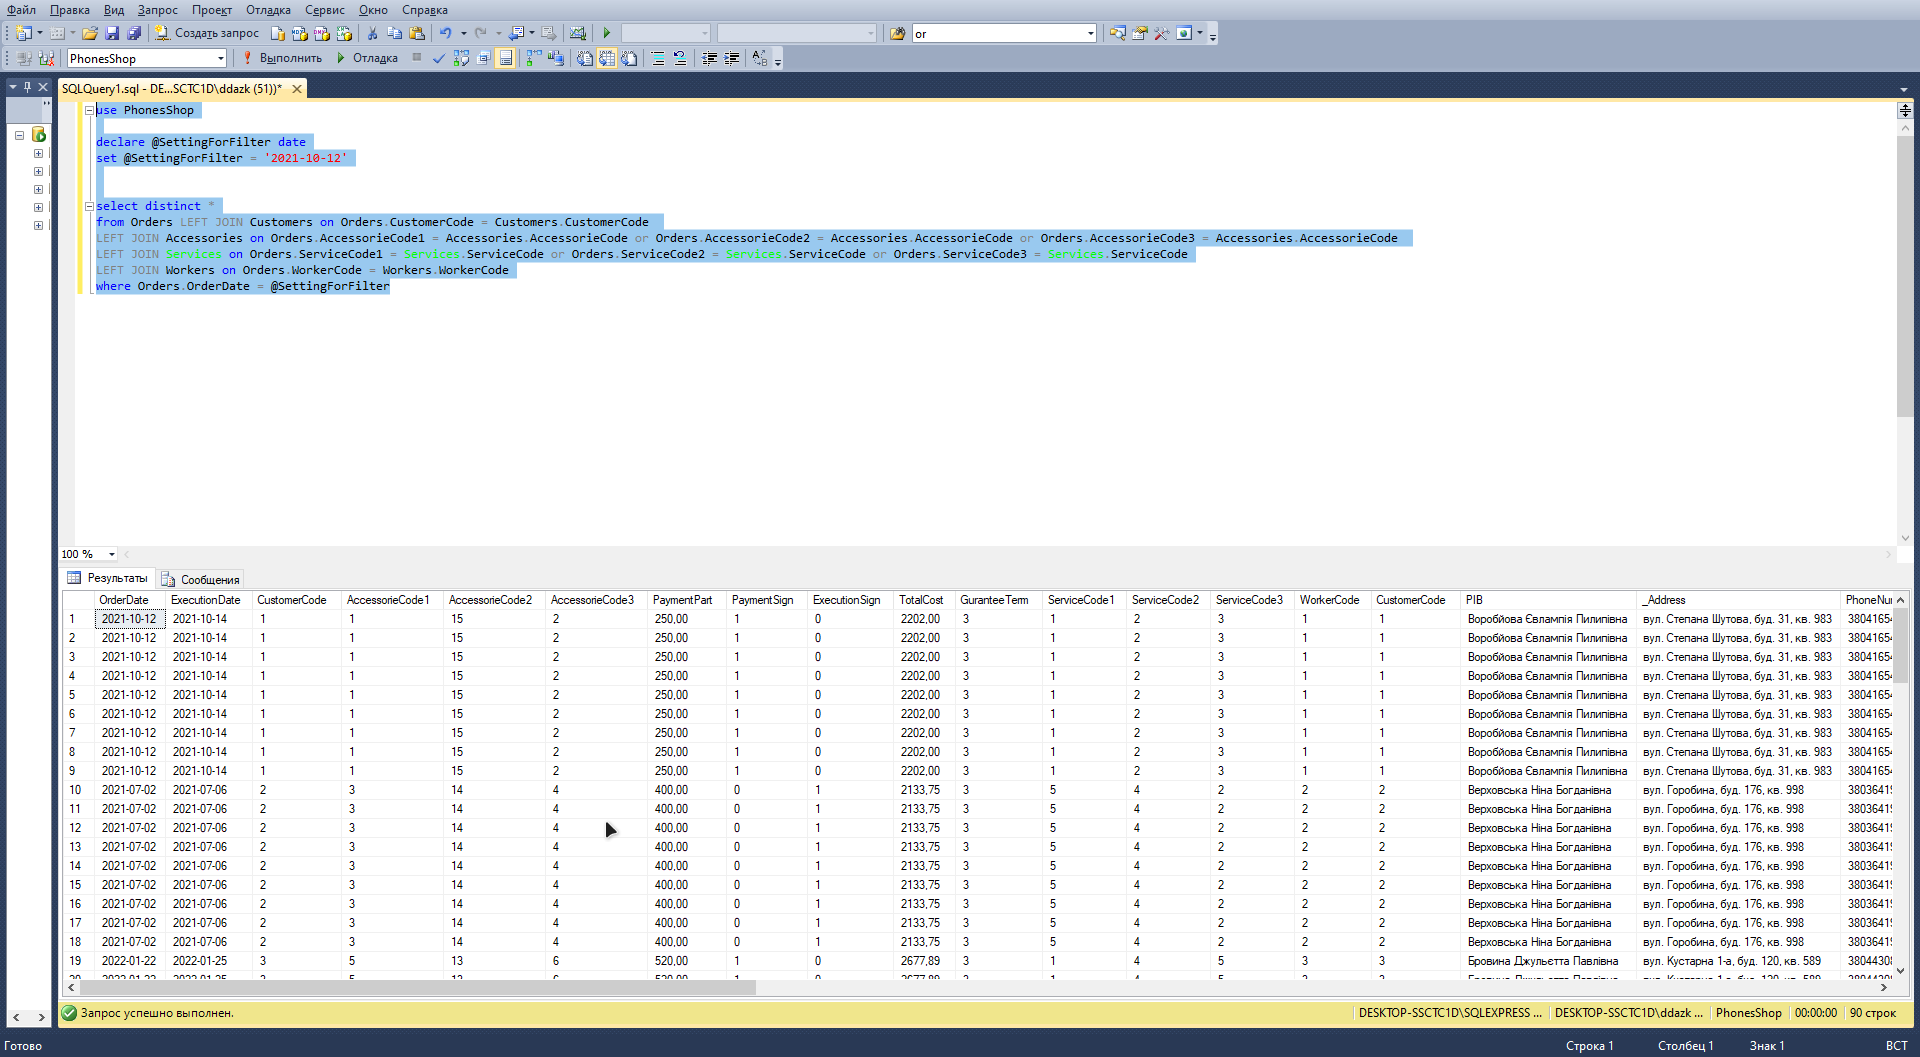Open the Query Options icon
This screenshot has width=1920, height=1057.
click(x=484, y=58)
